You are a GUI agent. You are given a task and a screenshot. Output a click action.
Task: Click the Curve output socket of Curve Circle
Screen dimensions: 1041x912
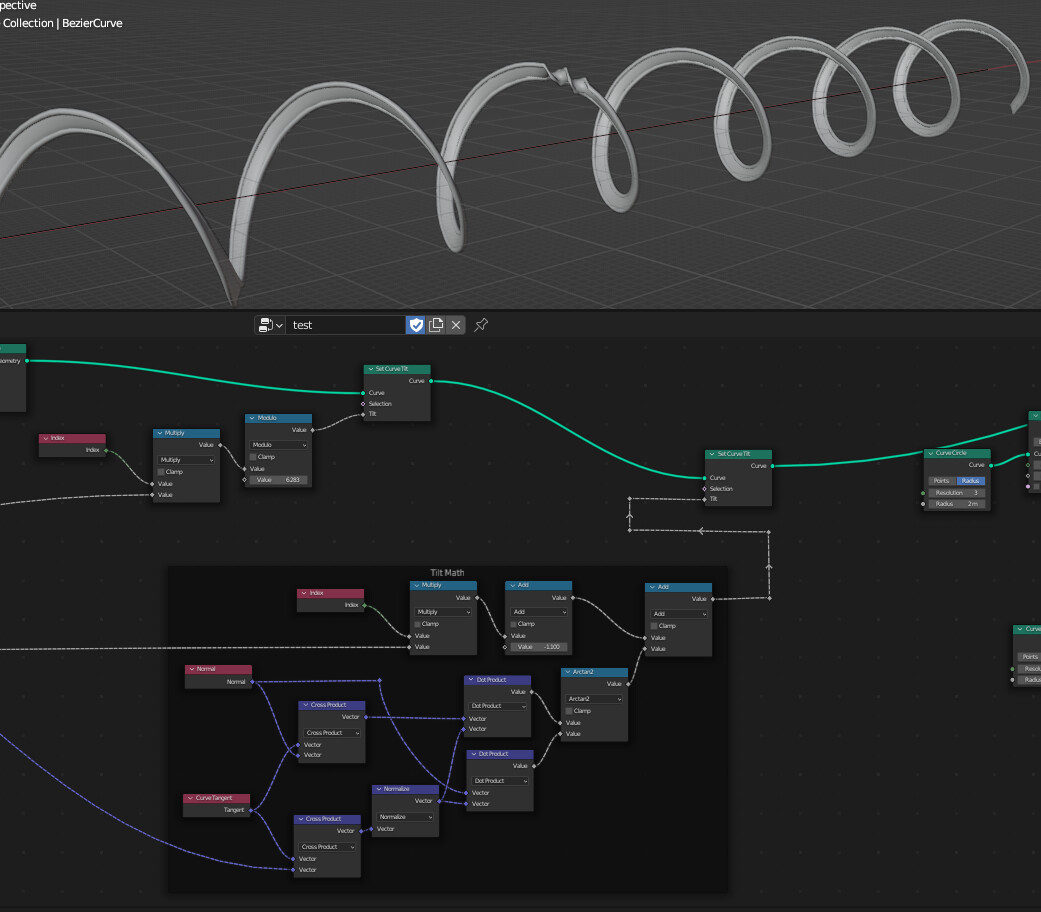coord(990,465)
